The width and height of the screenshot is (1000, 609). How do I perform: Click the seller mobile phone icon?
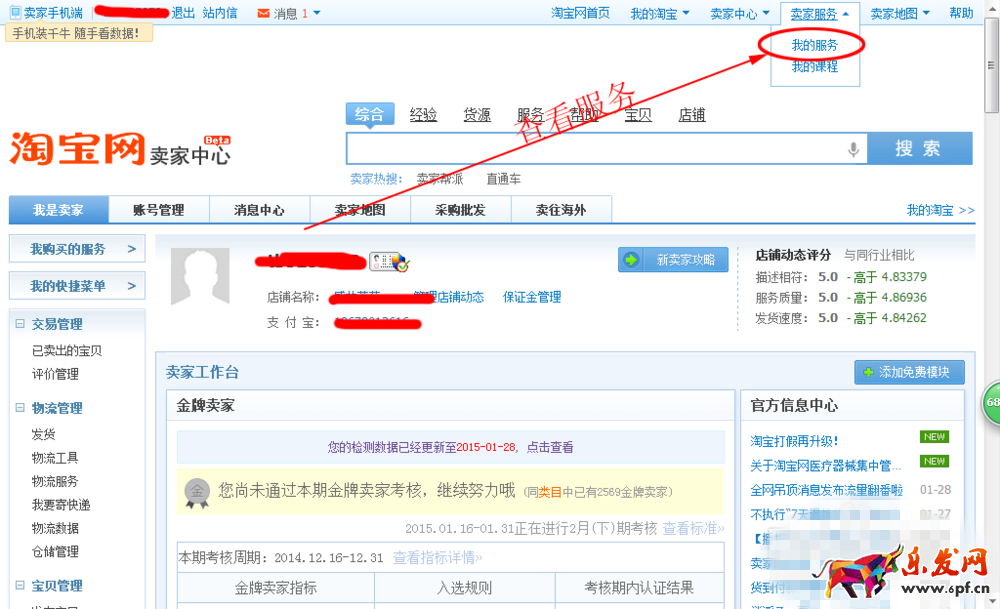pos(15,12)
